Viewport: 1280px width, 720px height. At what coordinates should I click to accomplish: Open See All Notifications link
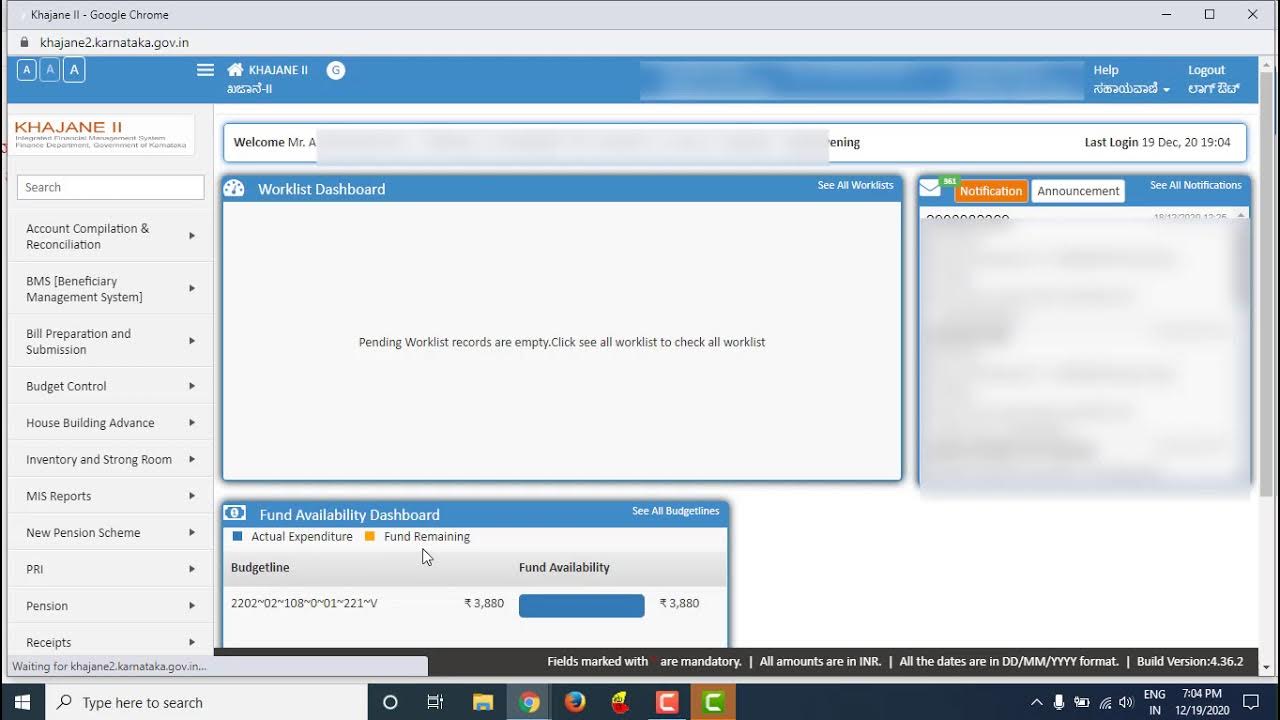[x=1195, y=185]
